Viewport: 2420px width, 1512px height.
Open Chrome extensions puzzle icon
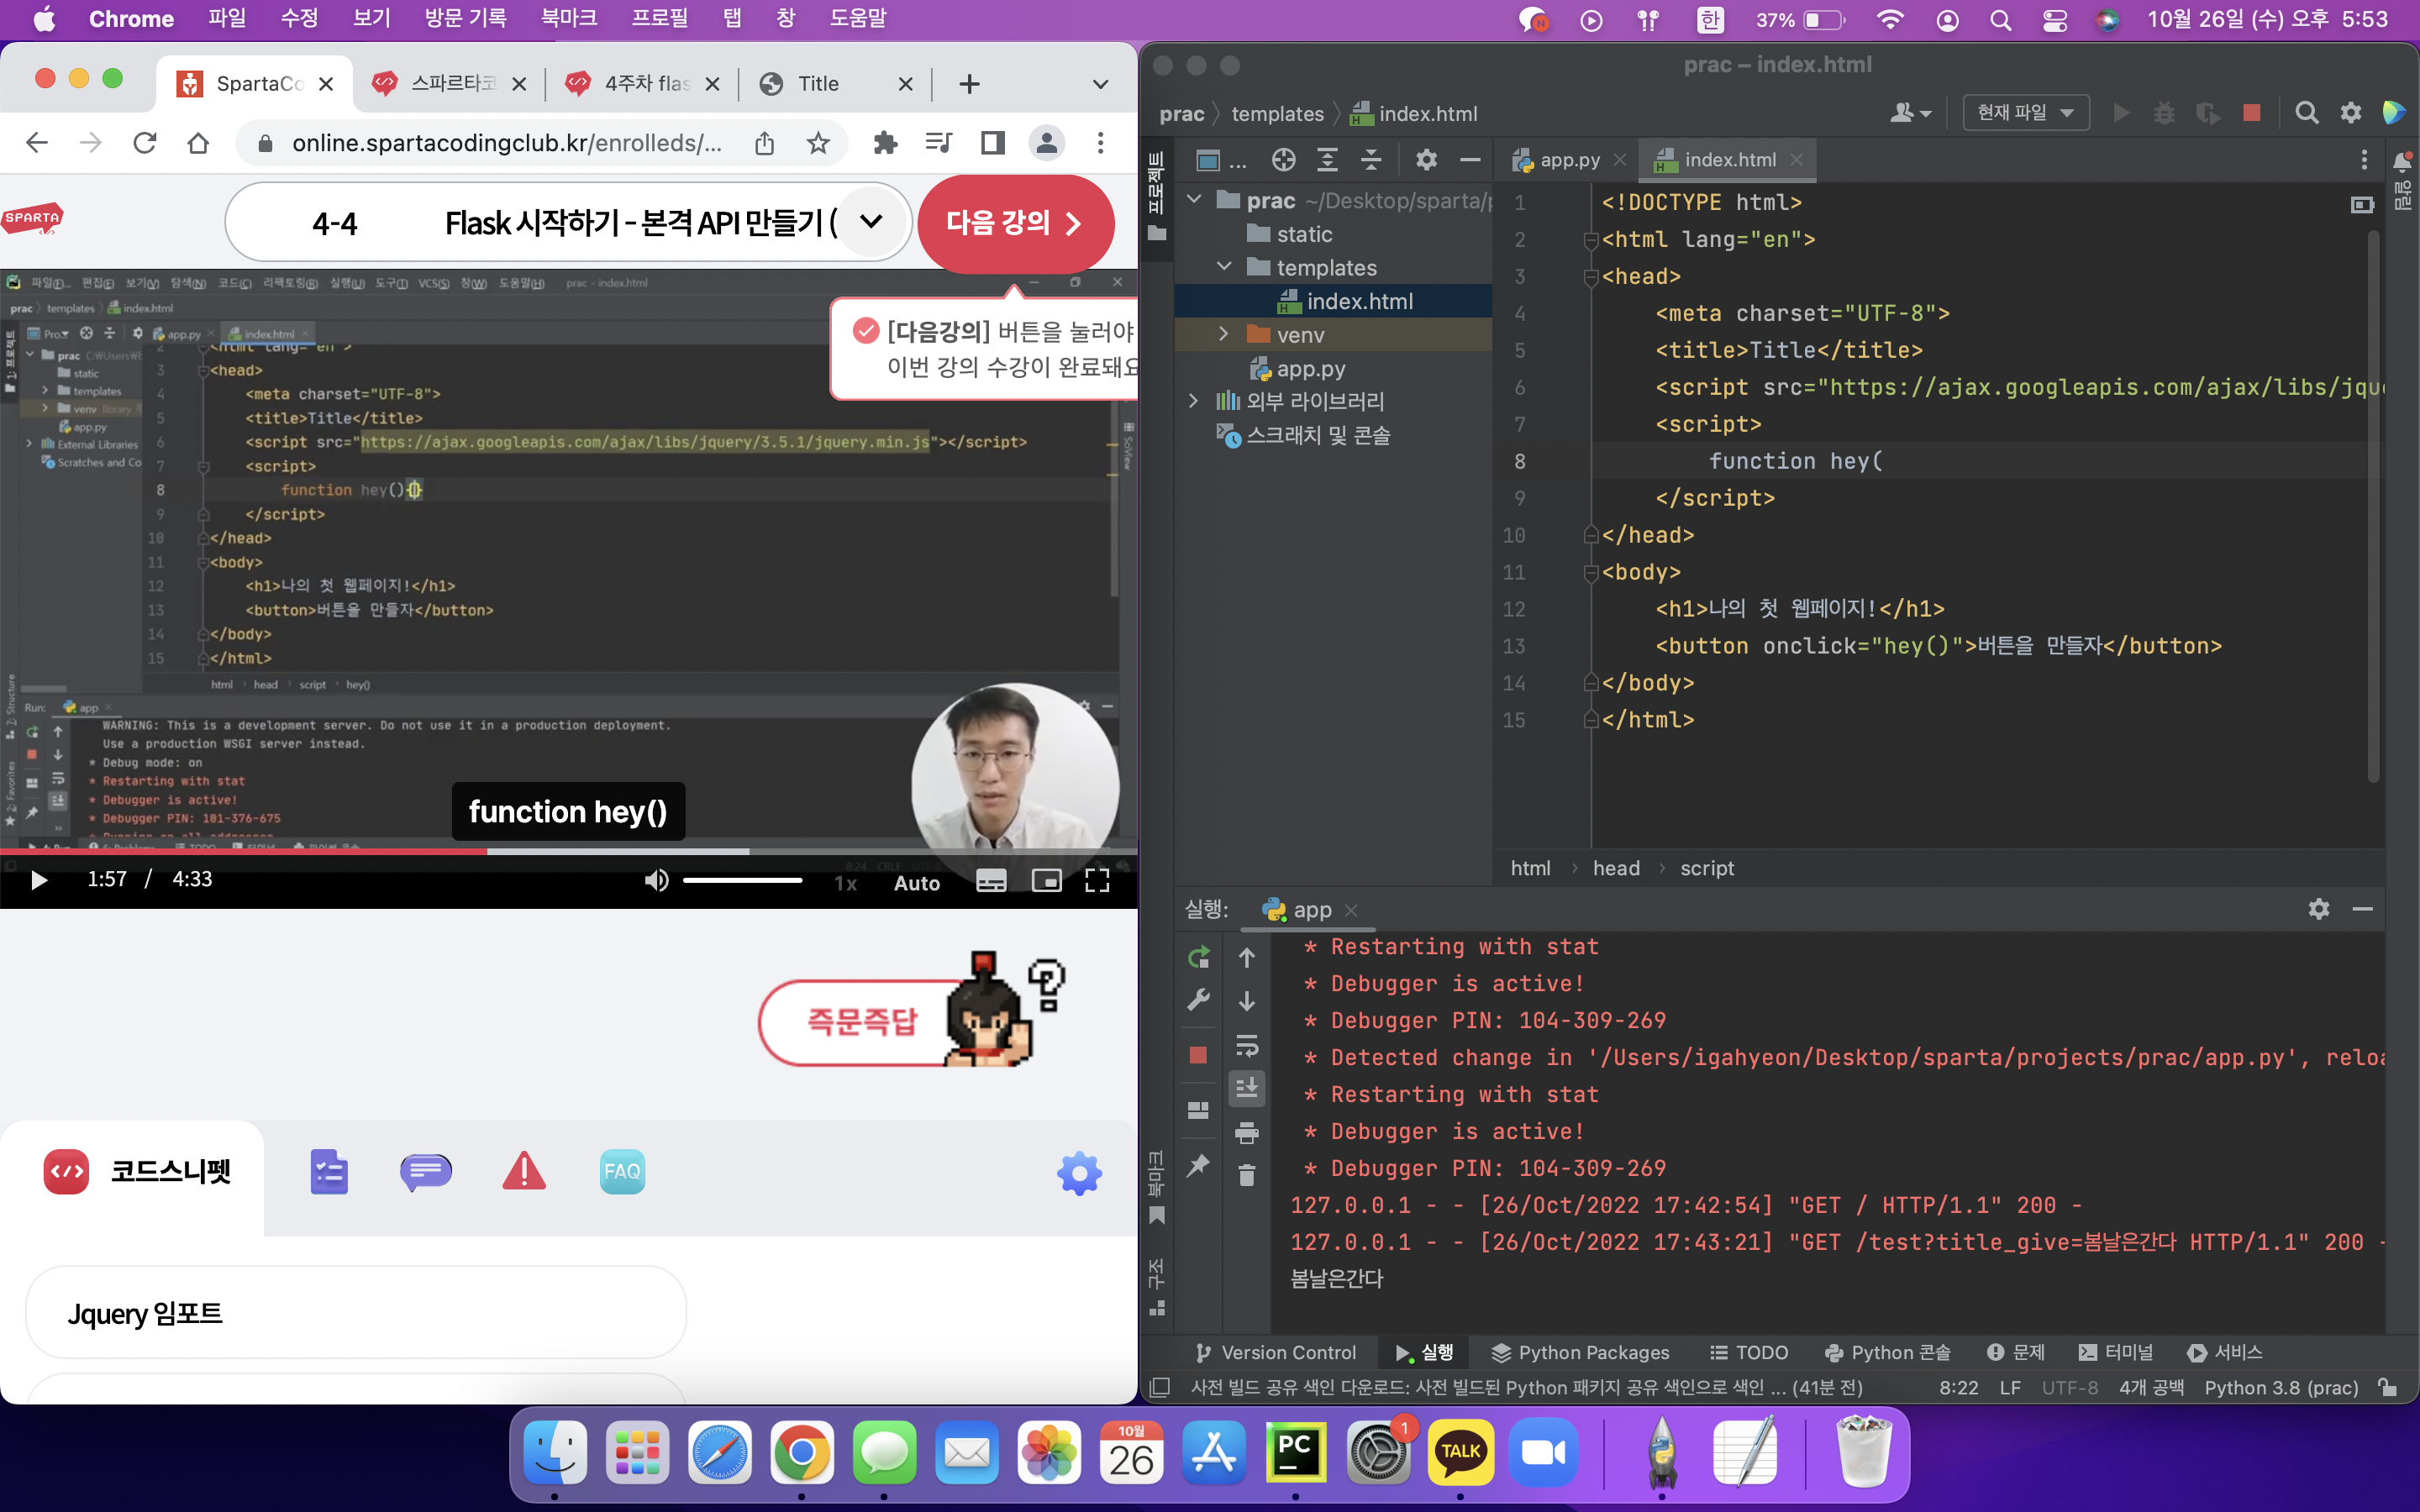click(885, 143)
